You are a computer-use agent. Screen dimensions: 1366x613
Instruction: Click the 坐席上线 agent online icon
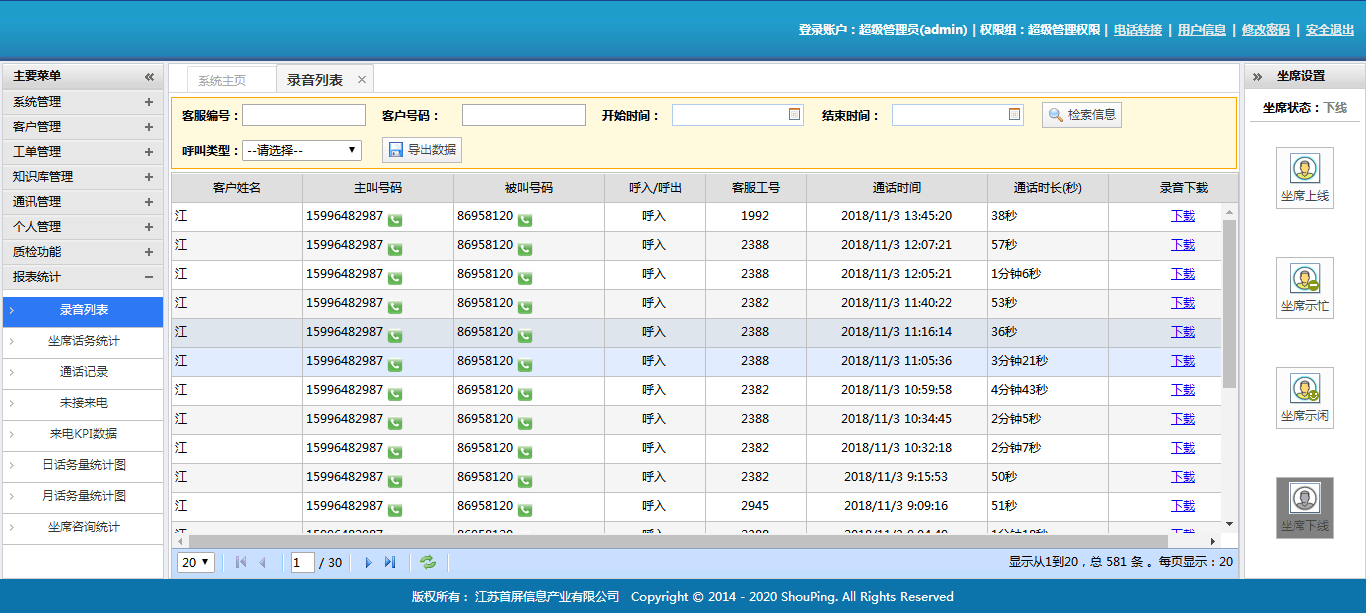coord(1304,178)
